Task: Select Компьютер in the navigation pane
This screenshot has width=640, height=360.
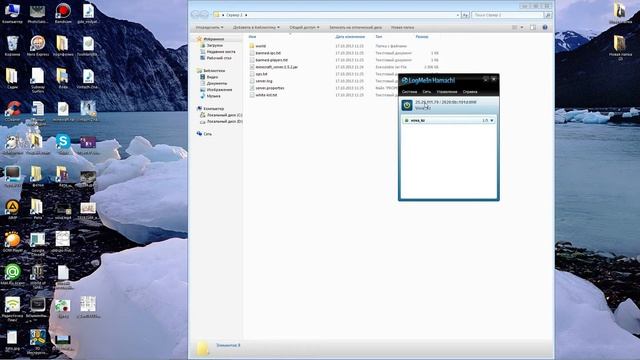Action: pos(213,109)
